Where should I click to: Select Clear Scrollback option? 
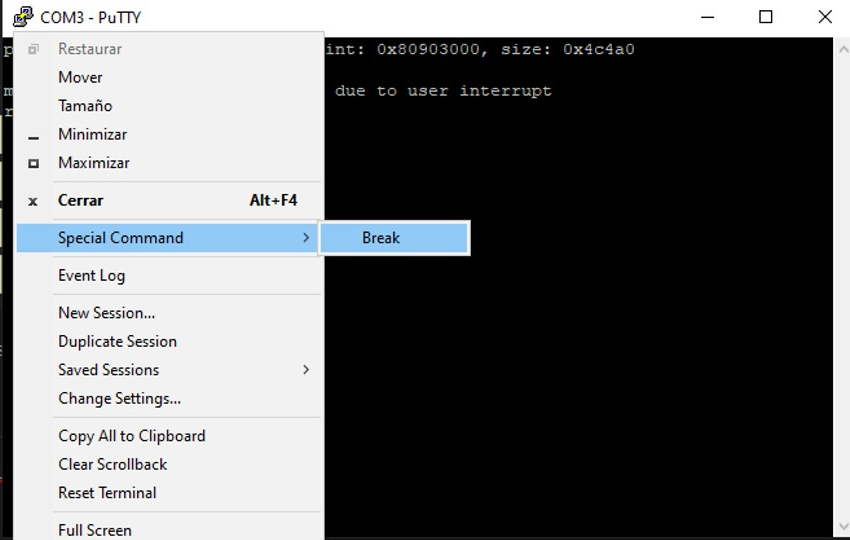[112, 465]
